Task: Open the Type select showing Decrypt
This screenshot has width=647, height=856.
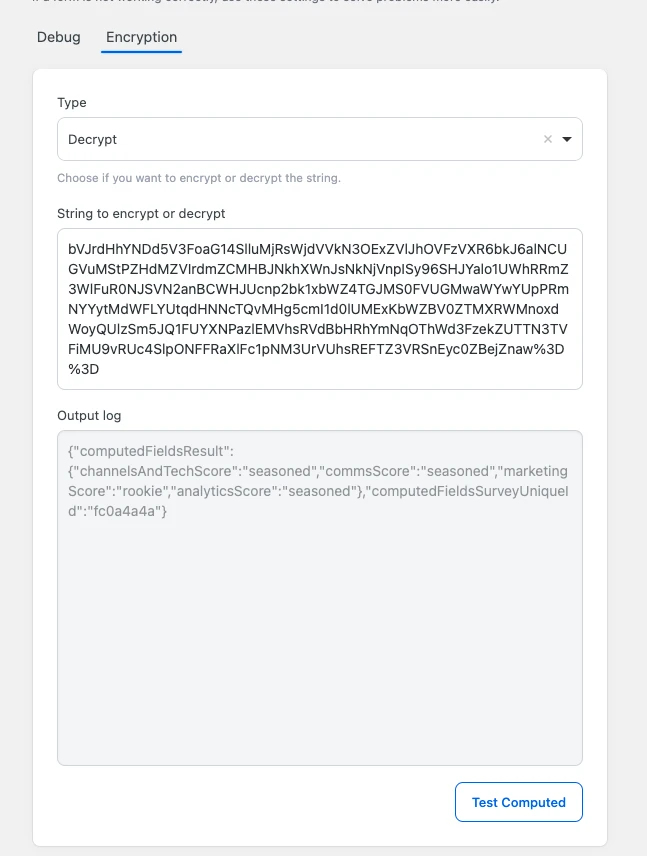Action: tap(300, 140)
